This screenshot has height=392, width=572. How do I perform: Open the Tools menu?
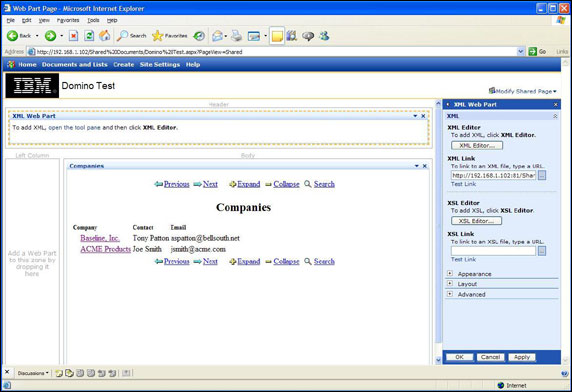93,20
